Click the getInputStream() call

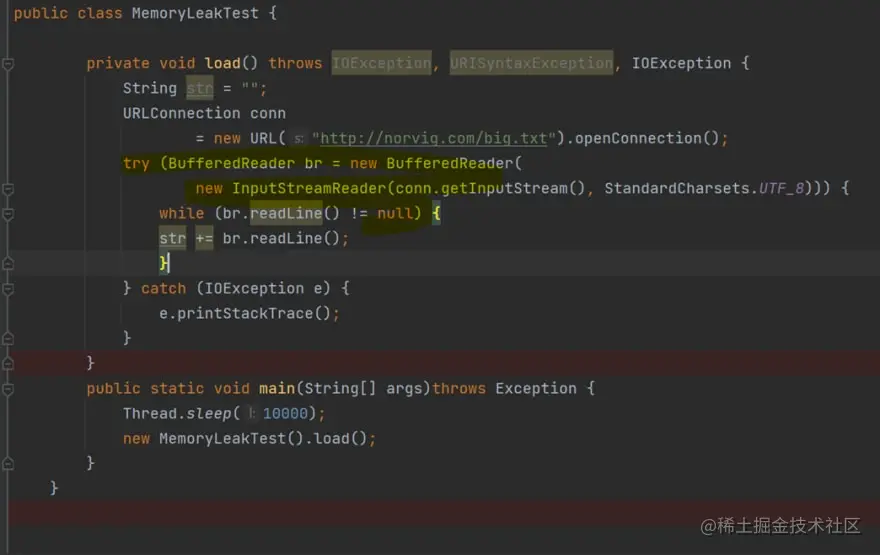coord(513,188)
